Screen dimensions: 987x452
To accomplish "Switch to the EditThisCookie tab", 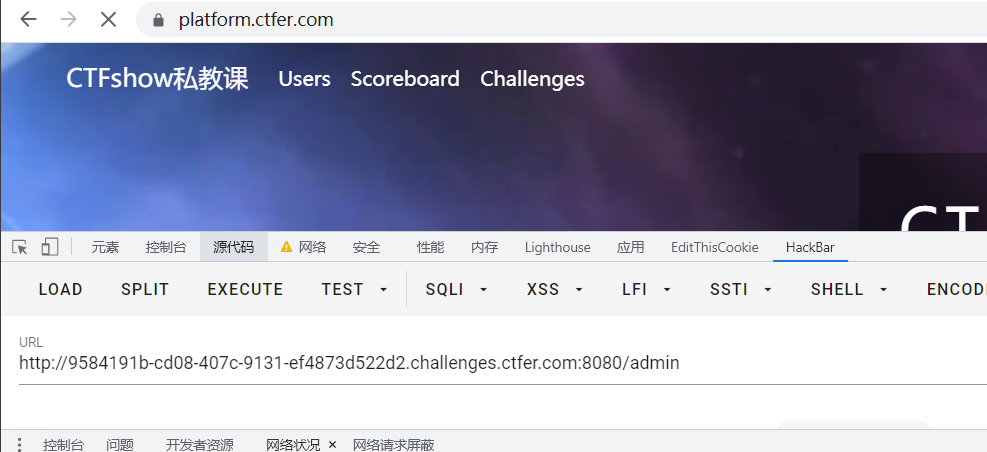I will coord(714,247).
